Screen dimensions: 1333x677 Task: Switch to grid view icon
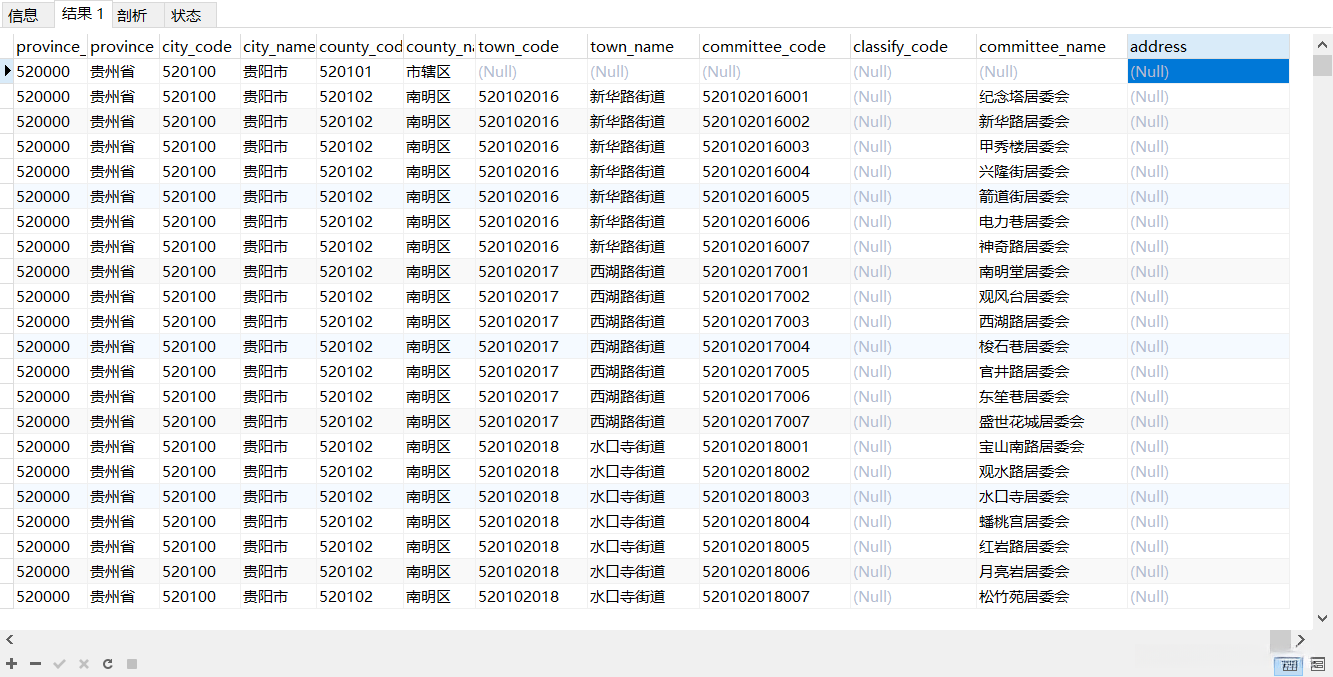click(x=1288, y=665)
